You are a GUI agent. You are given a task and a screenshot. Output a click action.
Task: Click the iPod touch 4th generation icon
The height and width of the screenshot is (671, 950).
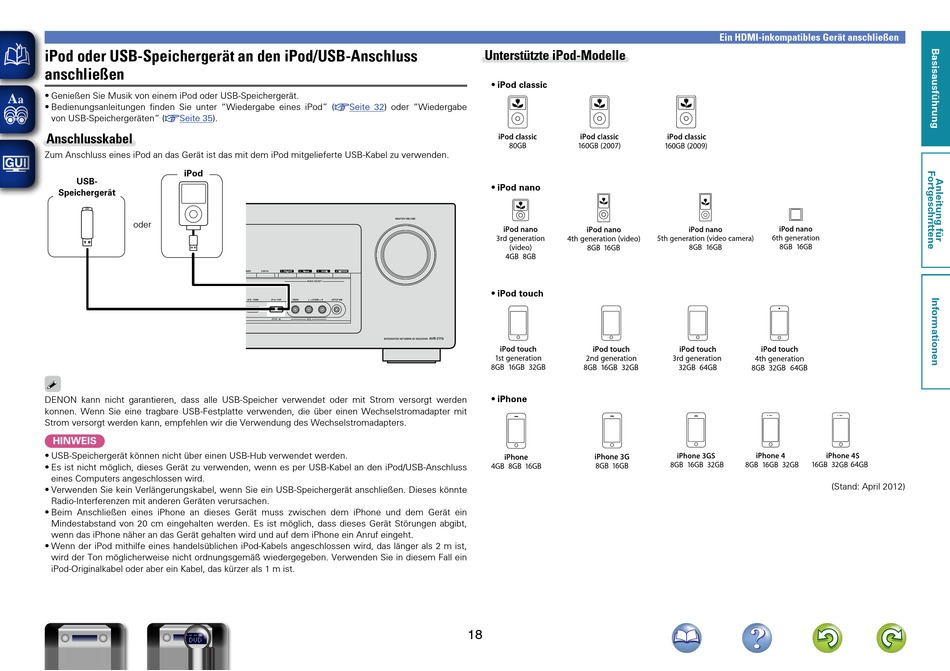pyautogui.click(x=779, y=323)
